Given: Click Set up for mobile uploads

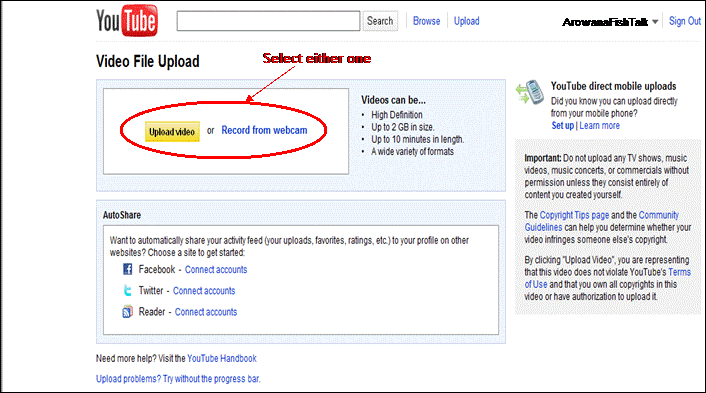Looking at the screenshot, I should [x=563, y=126].
